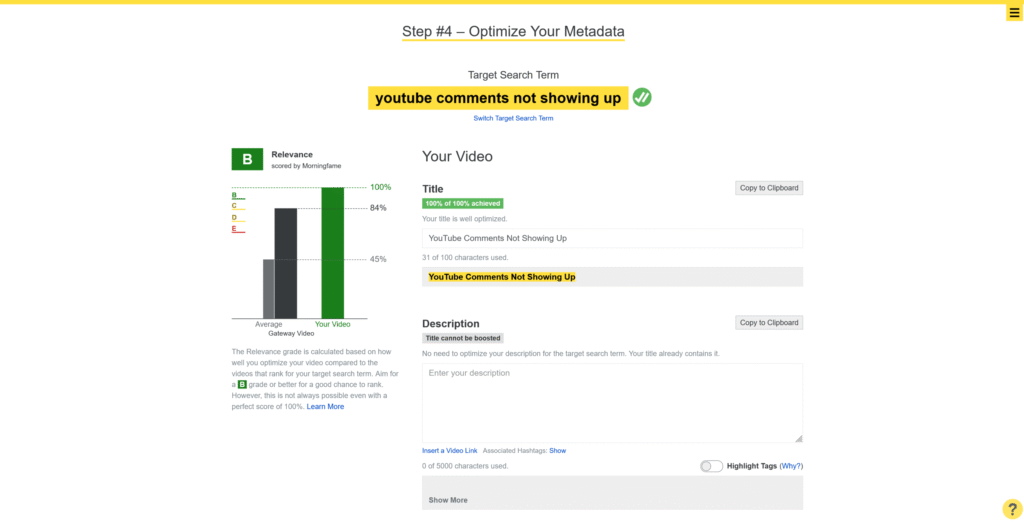Open the hamburger menu in top corner
This screenshot has width=1024, height=522.
pos(1014,13)
